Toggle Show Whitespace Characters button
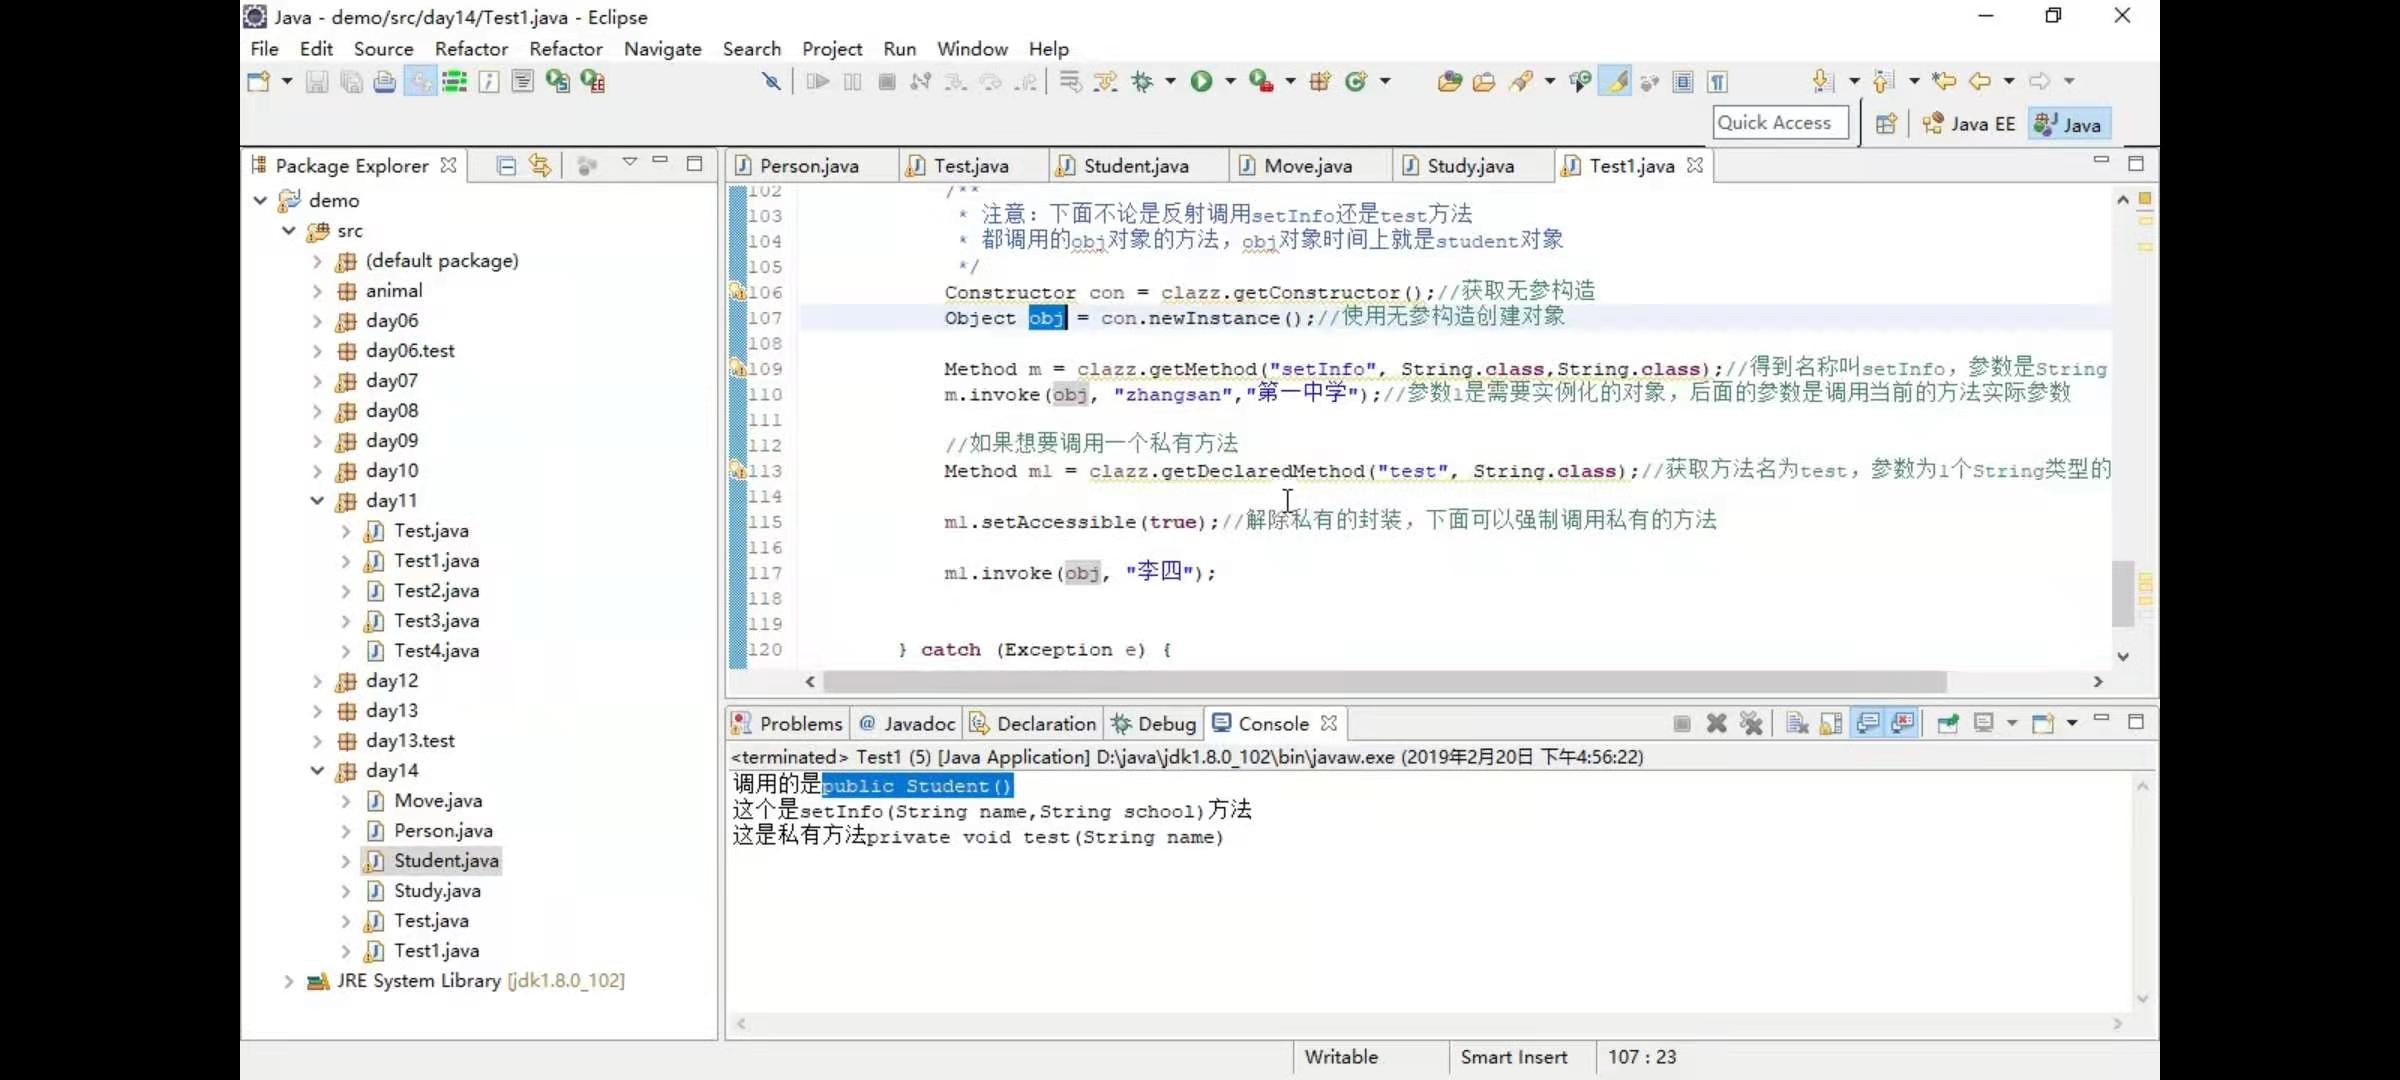 [1717, 82]
